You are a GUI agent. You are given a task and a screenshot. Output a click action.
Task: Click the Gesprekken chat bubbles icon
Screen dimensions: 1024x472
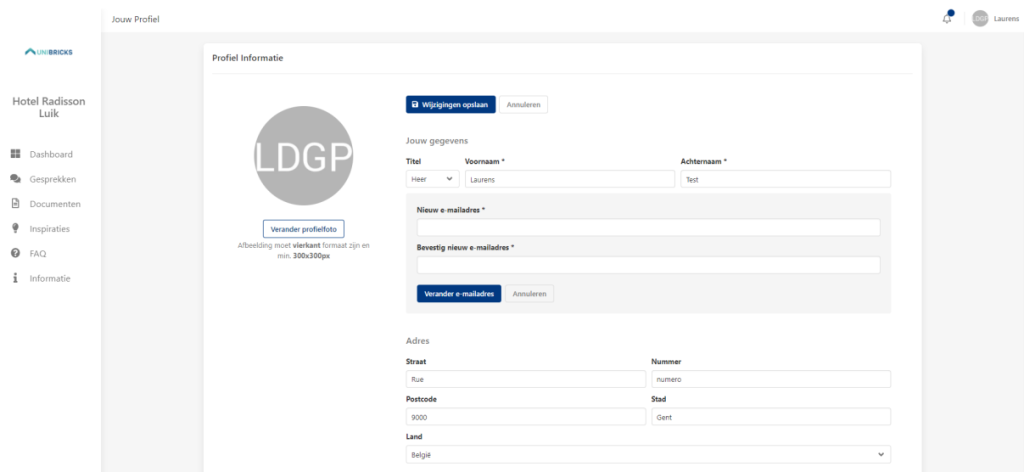pyautogui.click(x=16, y=179)
